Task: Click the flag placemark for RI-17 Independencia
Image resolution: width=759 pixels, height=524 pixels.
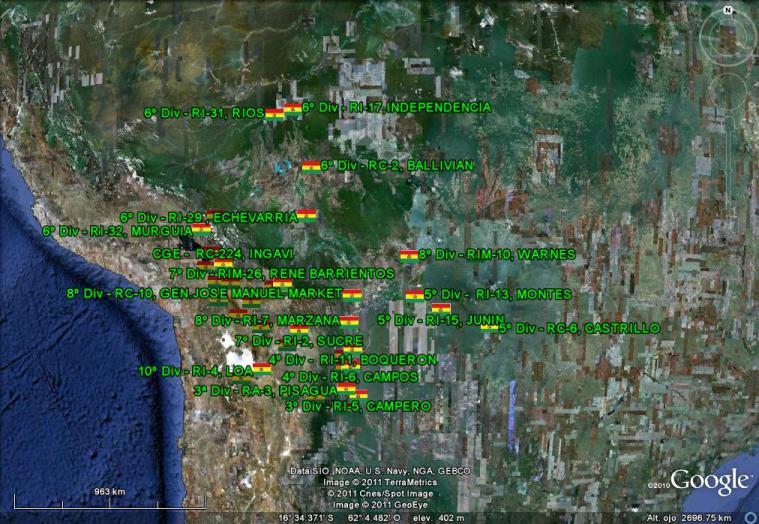Action: pyautogui.click(x=293, y=108)
